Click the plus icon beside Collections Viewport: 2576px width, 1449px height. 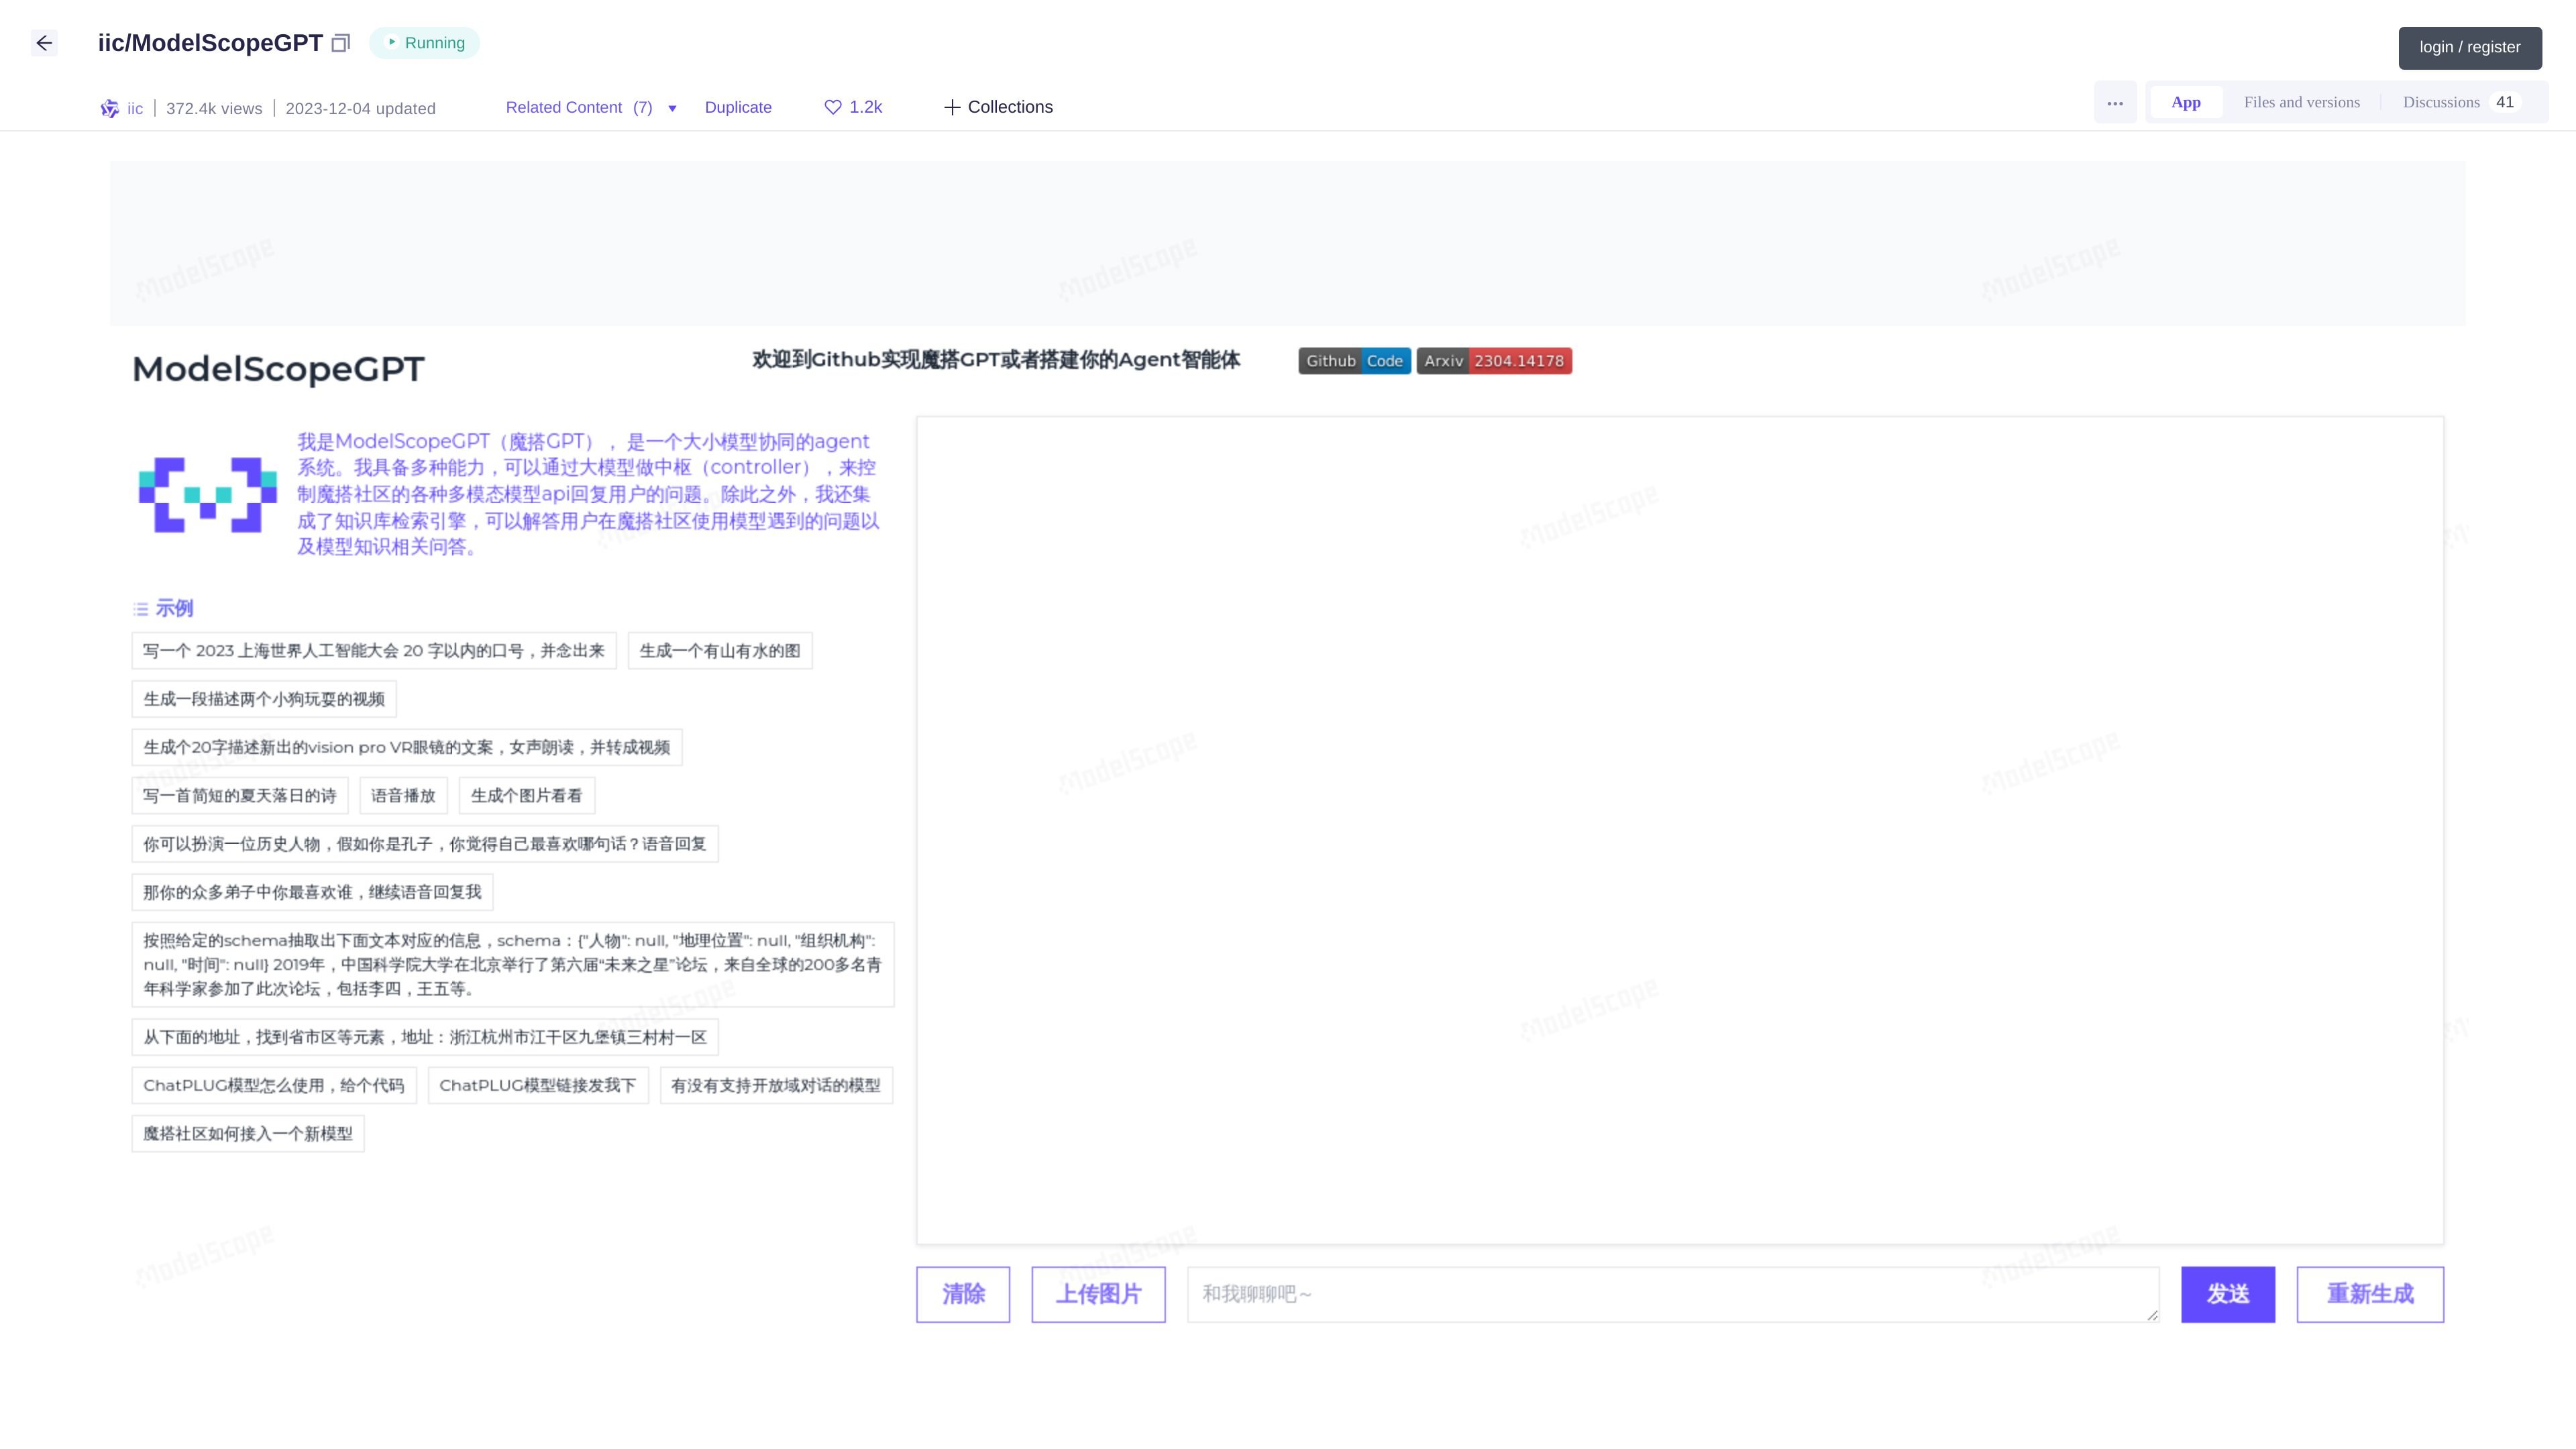tap(952, 107)
